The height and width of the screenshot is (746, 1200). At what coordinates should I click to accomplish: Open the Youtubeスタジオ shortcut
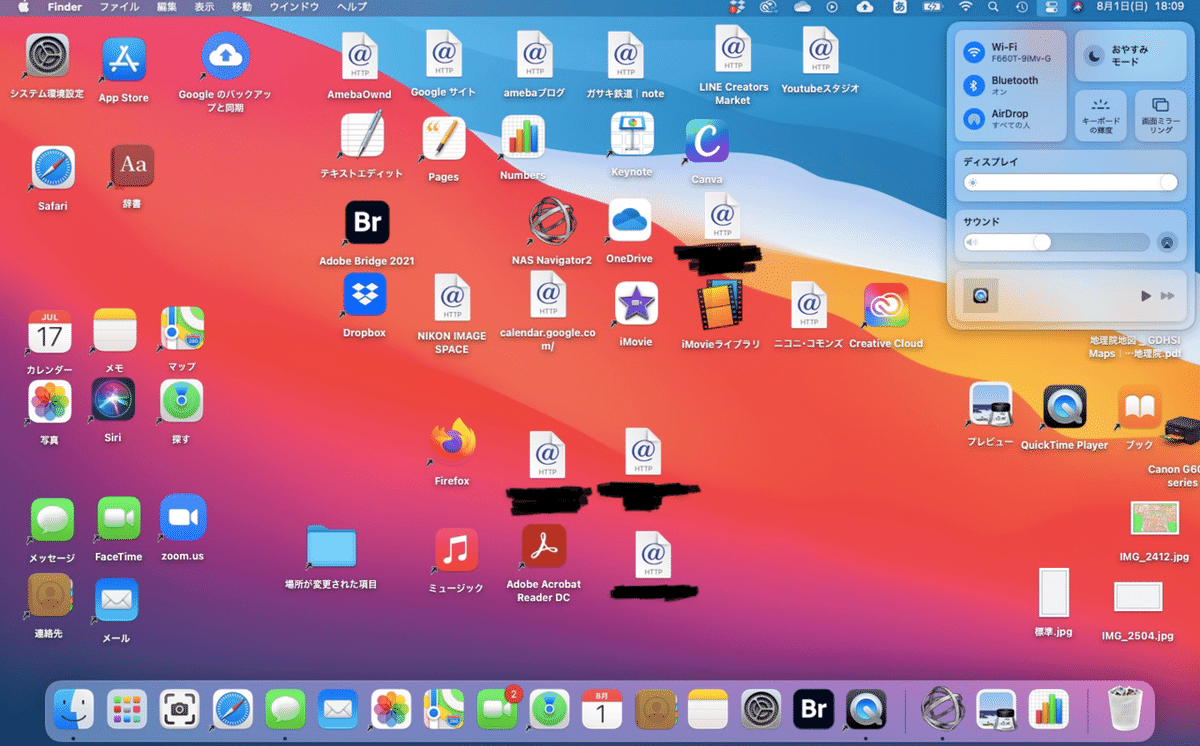pyautogui.click(x=820, y=50)
